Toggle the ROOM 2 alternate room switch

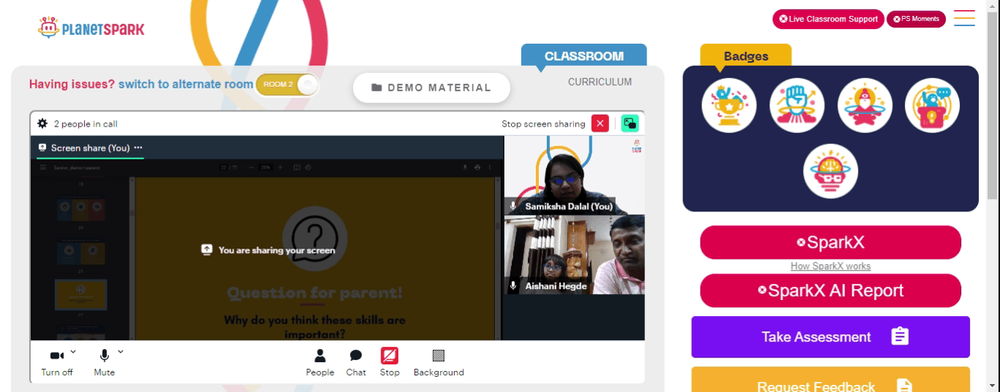pos(287,85)
